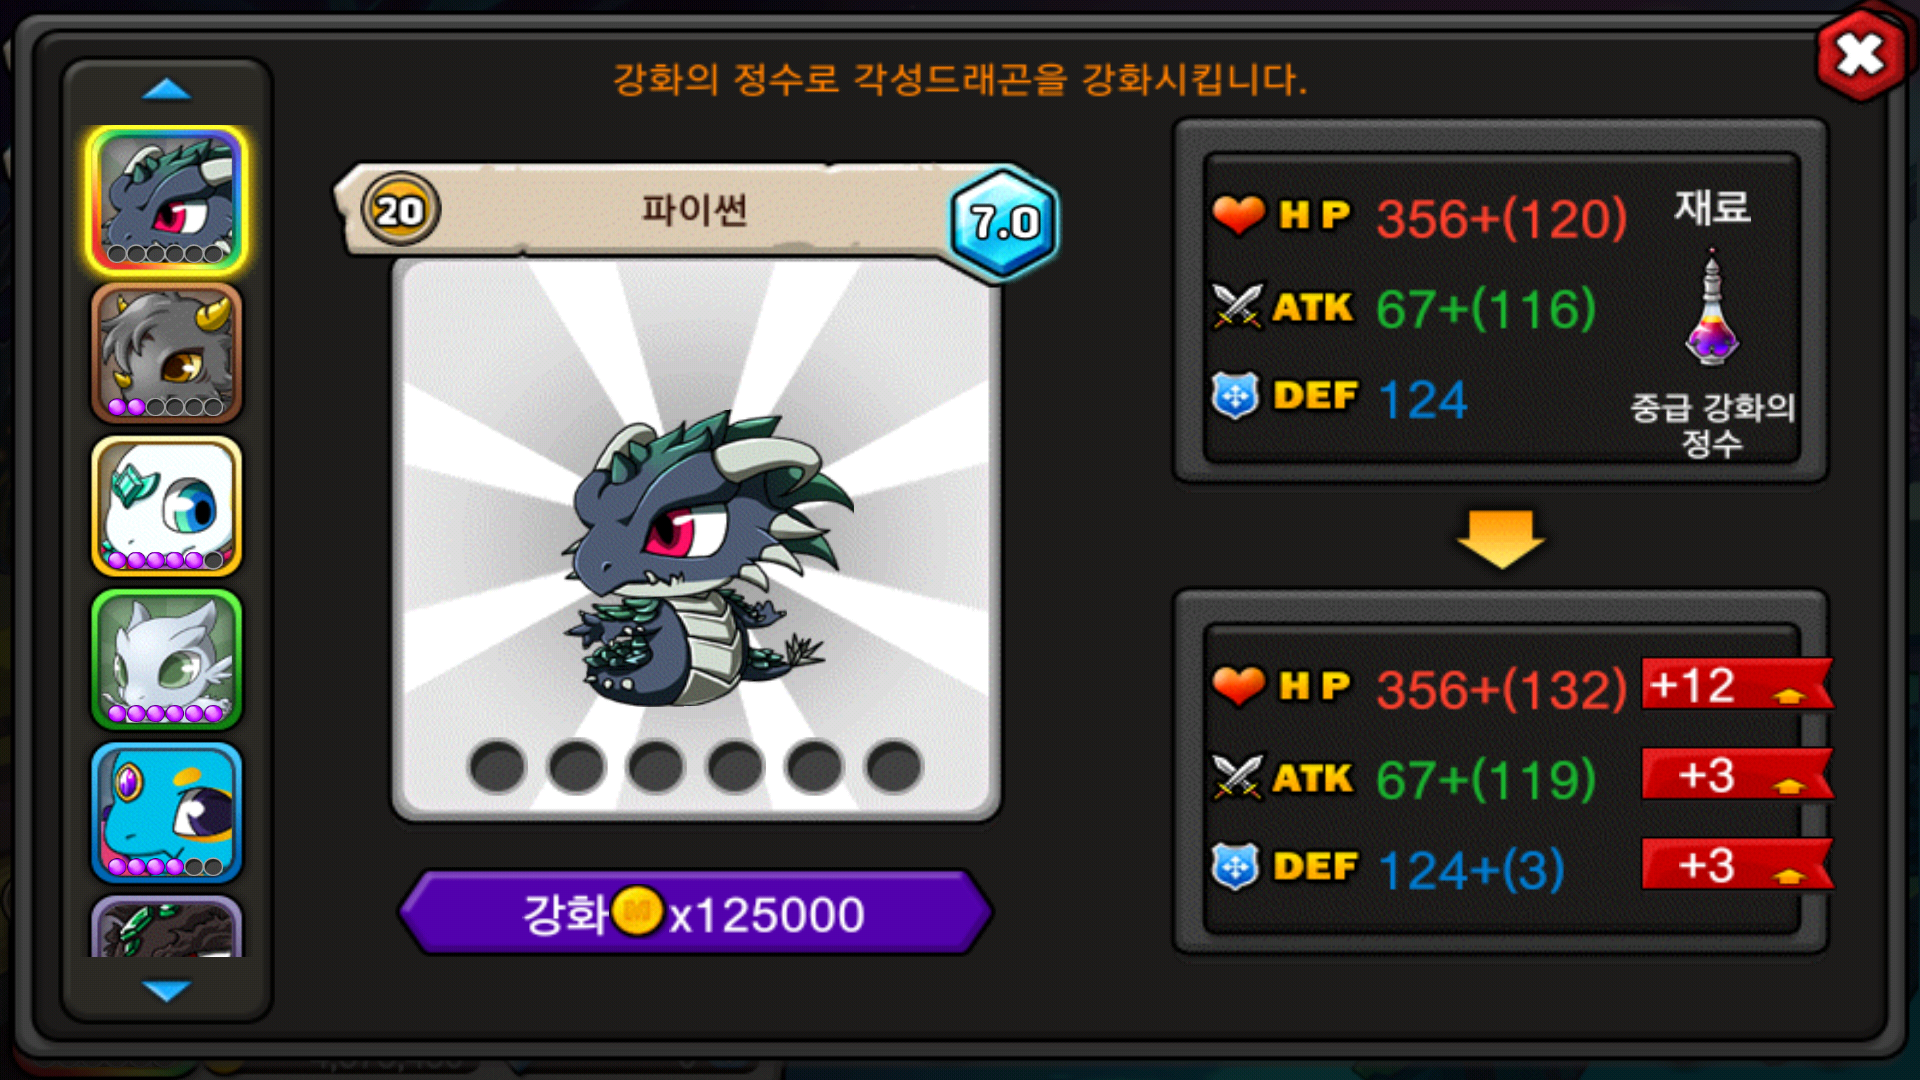Tap the 7.0 hexagon grade badge
Screen dimensions: 1920x1080
[x=1004, y=222]
